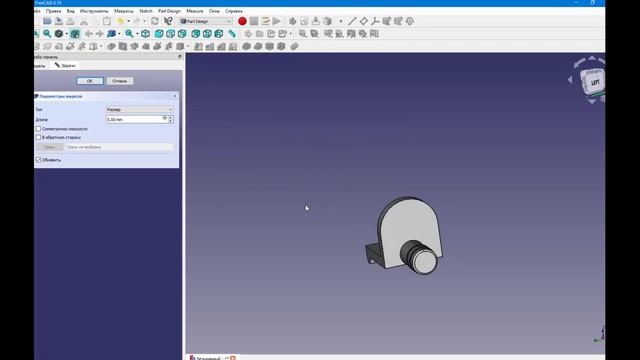
Task: Click the face selection button
Action: (49, 147)
